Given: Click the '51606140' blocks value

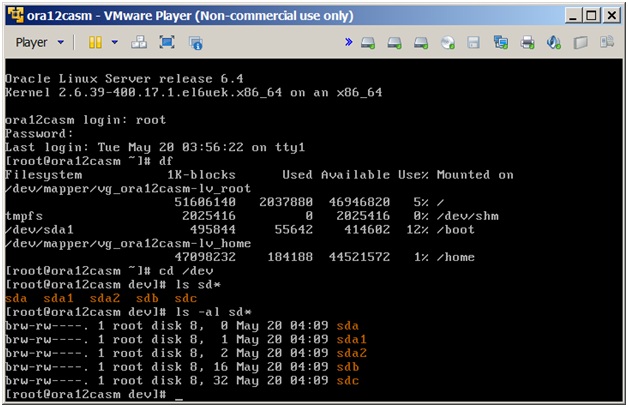Looking at the screenshot, I should pos(205,202).
